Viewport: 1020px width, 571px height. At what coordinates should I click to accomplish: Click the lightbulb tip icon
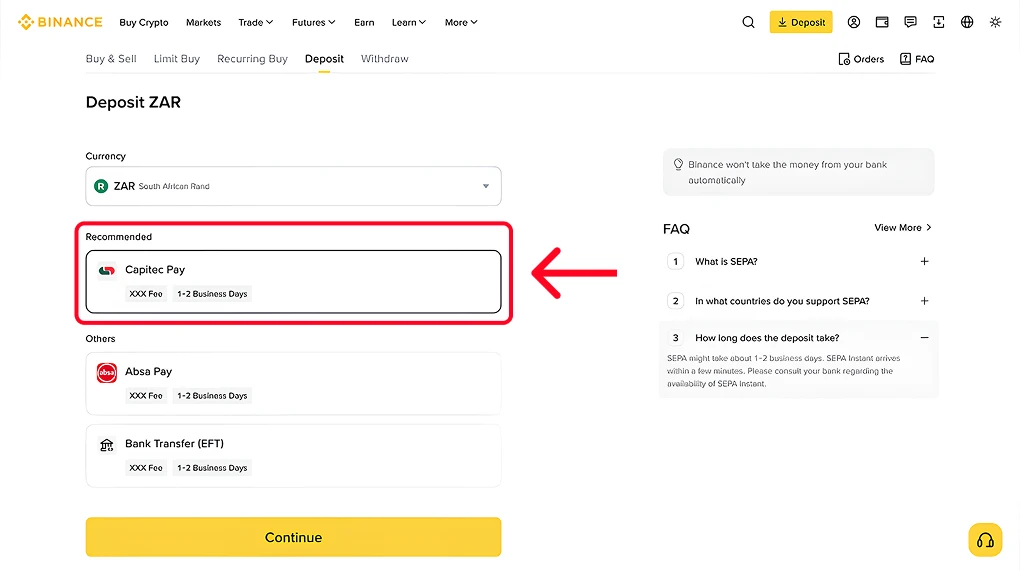(678, 165)
